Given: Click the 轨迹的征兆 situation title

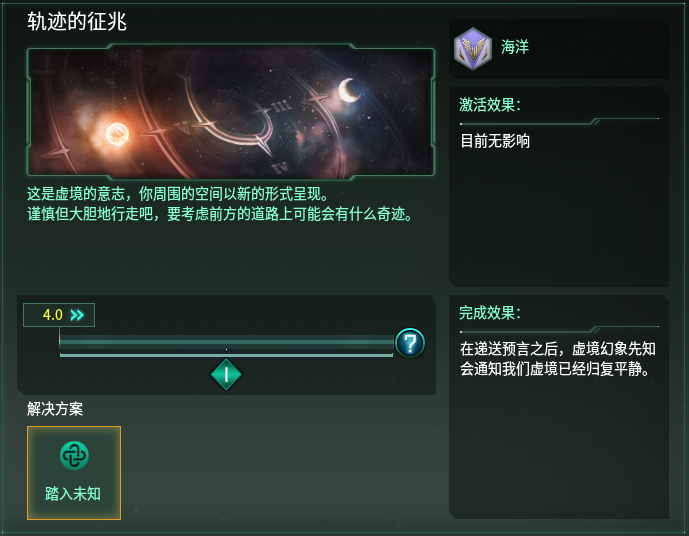Looking at the screenshot, I should click(x=77, y=21).
